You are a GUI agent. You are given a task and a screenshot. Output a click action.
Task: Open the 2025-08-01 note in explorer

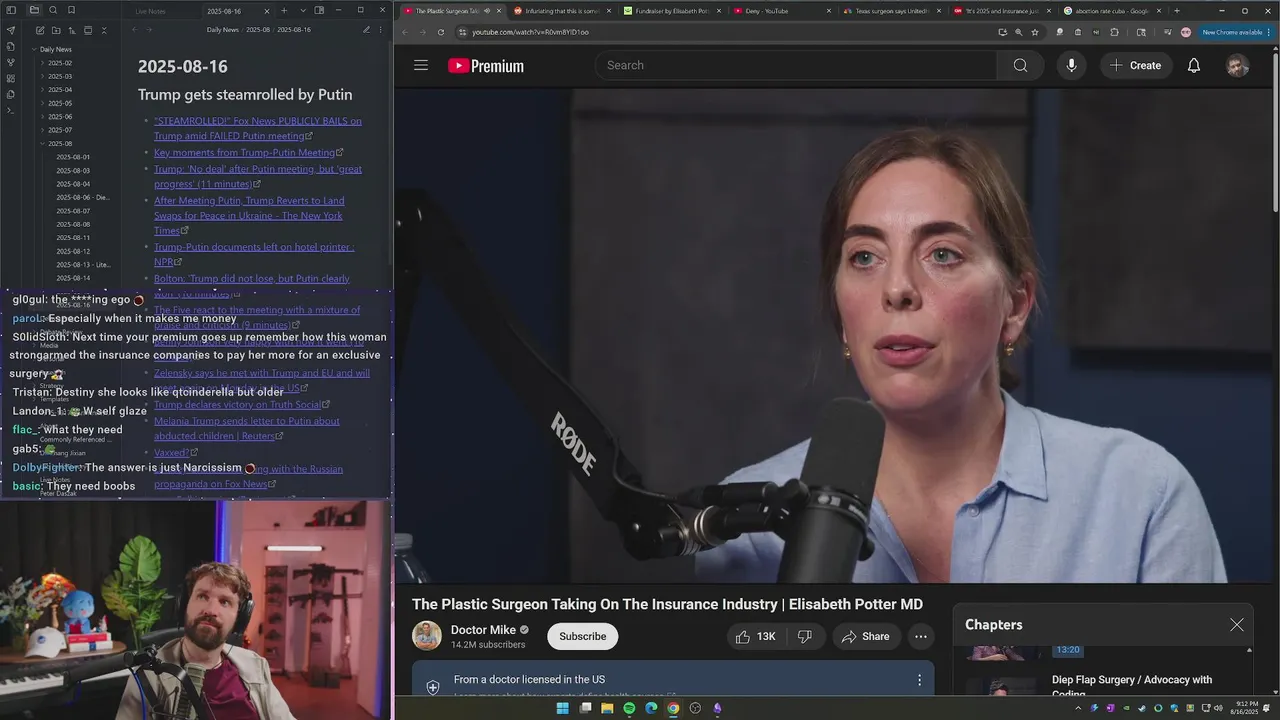(x=73, y=157)
